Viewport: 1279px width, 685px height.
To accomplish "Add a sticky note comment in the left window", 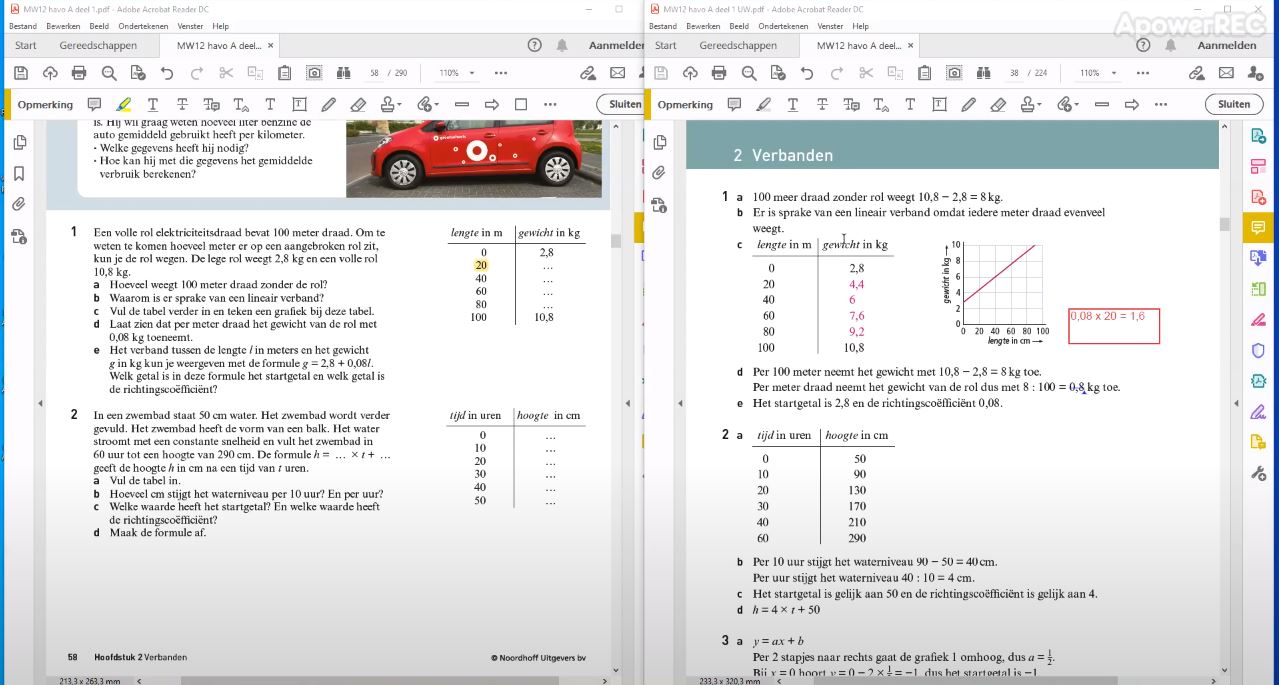I will click(x=94, y=104).
